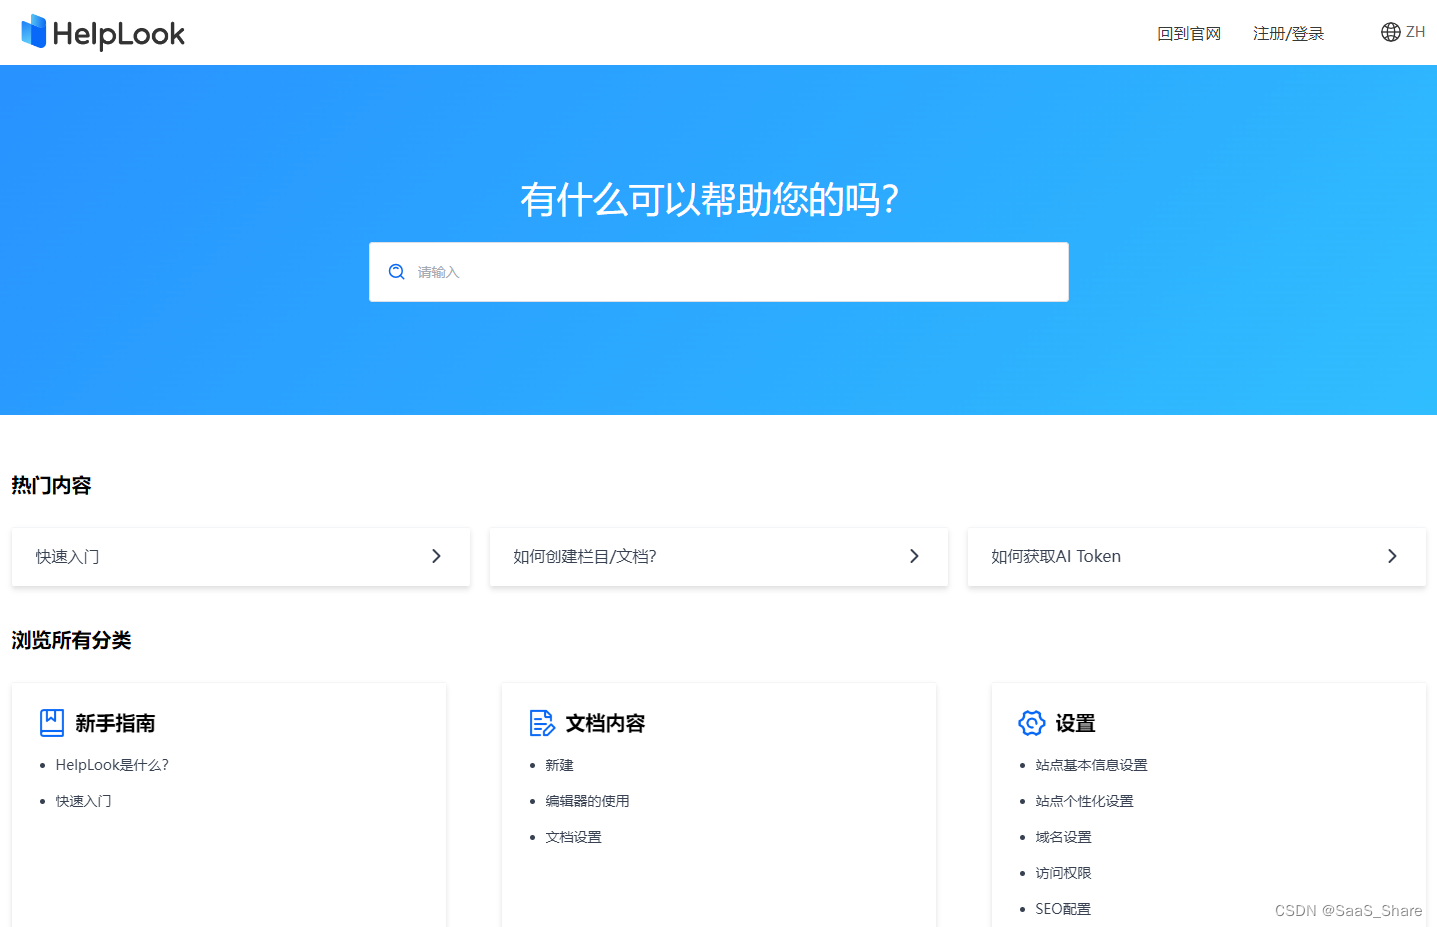Open the 新手指南 category heading
Image resolution: width=1437 pixels, height=927 pixels.
tap(115, 723)
